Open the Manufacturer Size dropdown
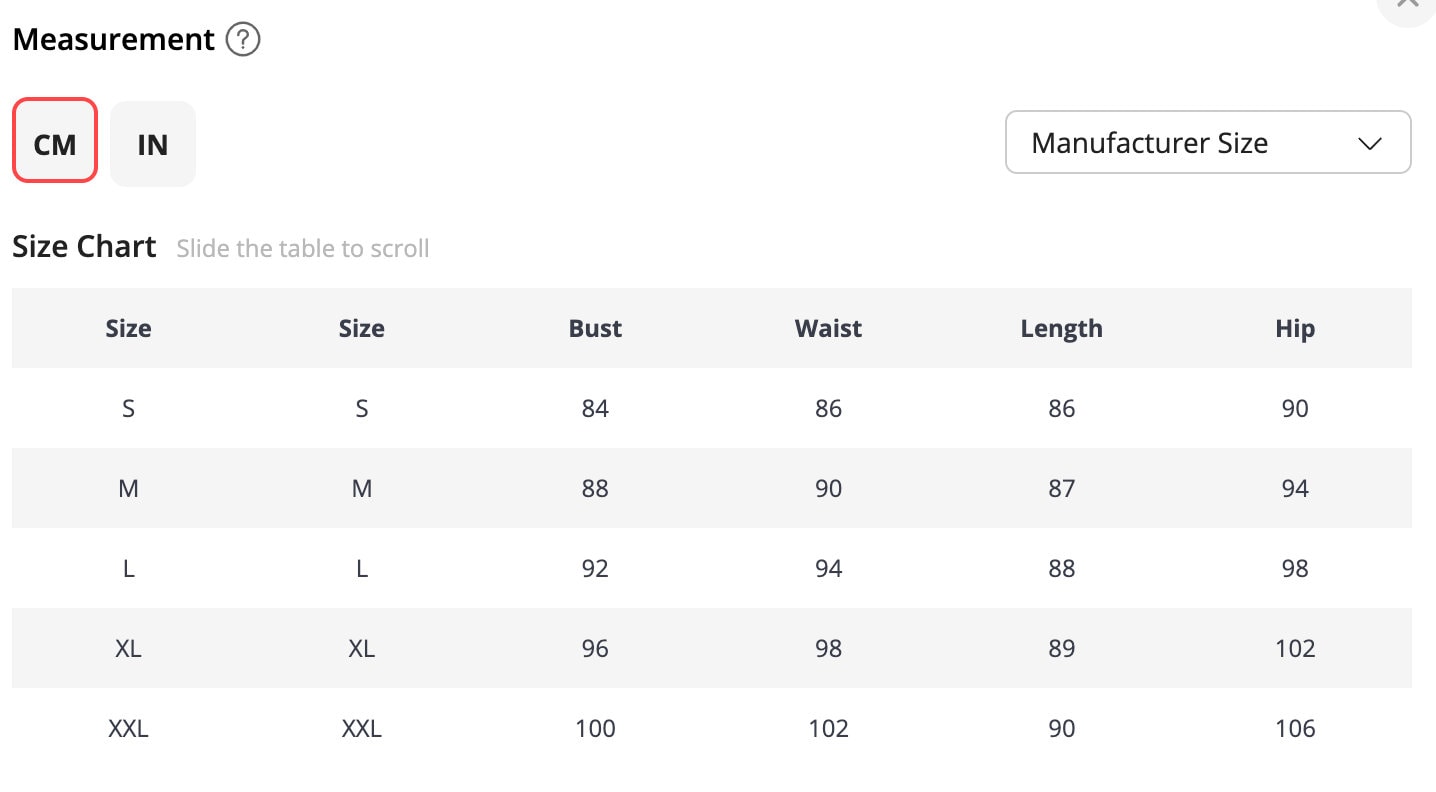Image resolution: width=1436 pixels, height=792 pixels. tap(1207, 143)
